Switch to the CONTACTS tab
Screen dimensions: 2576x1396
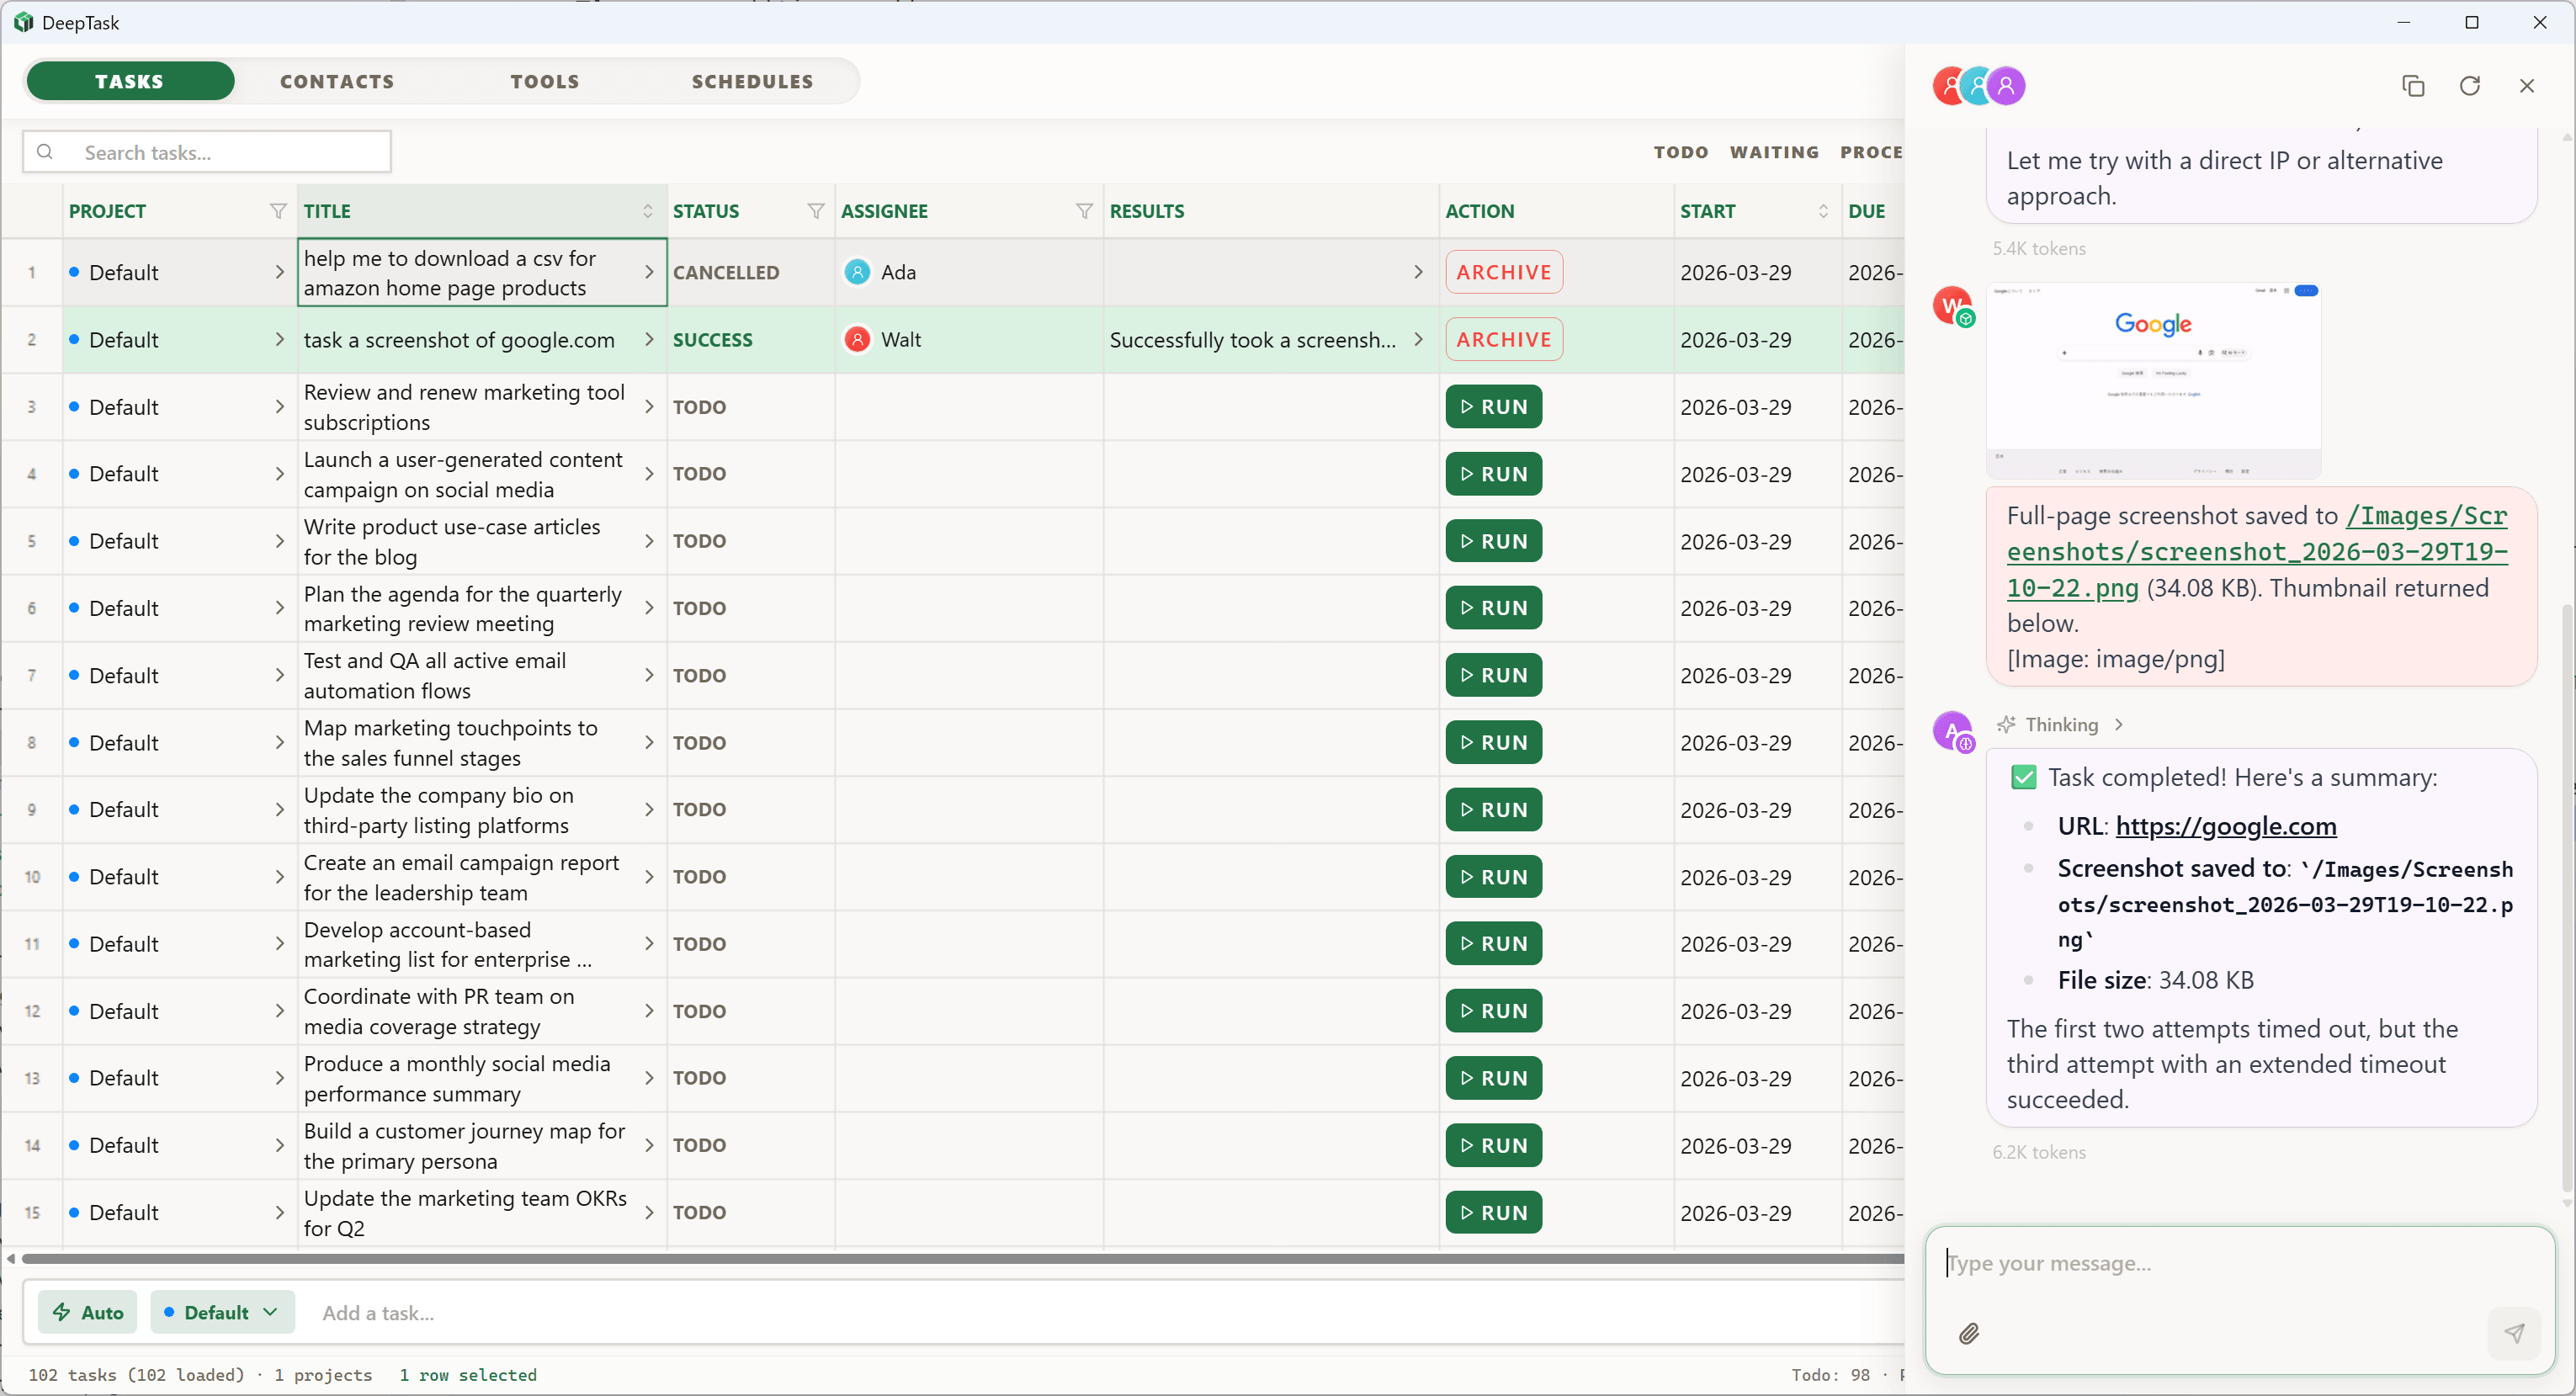pos(337,82)
